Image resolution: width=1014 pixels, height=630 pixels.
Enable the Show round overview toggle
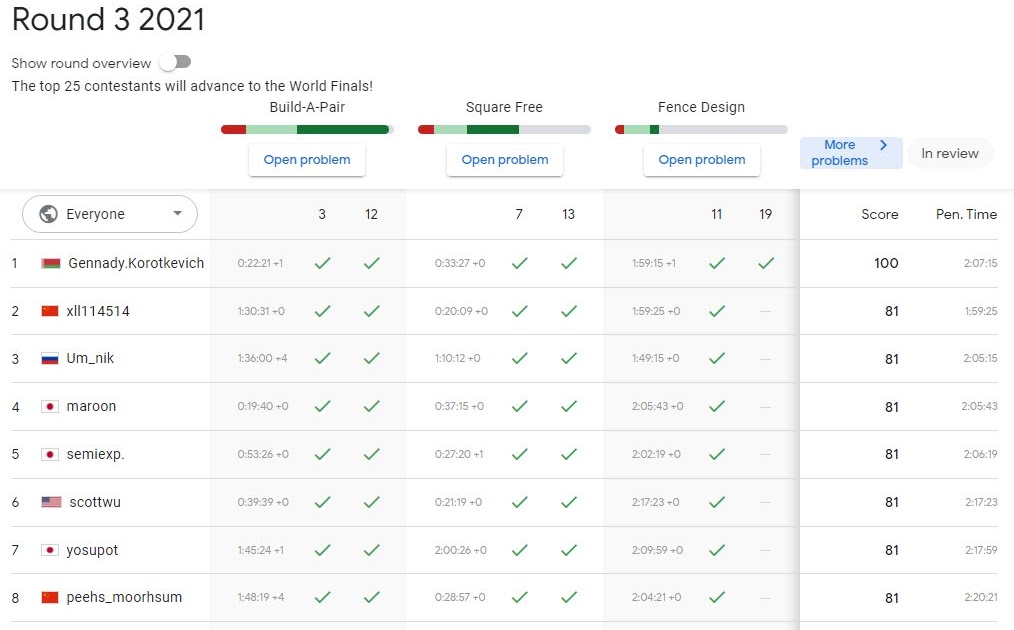pyautogui.click(x=175, y=61)
